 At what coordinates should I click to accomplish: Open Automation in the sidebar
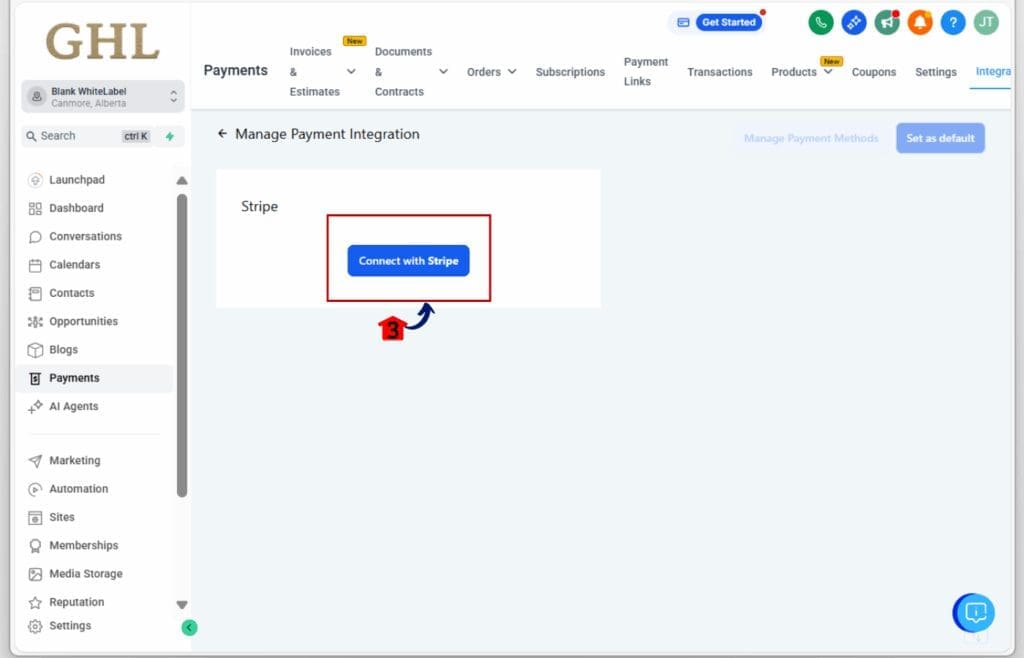[68, 488]
